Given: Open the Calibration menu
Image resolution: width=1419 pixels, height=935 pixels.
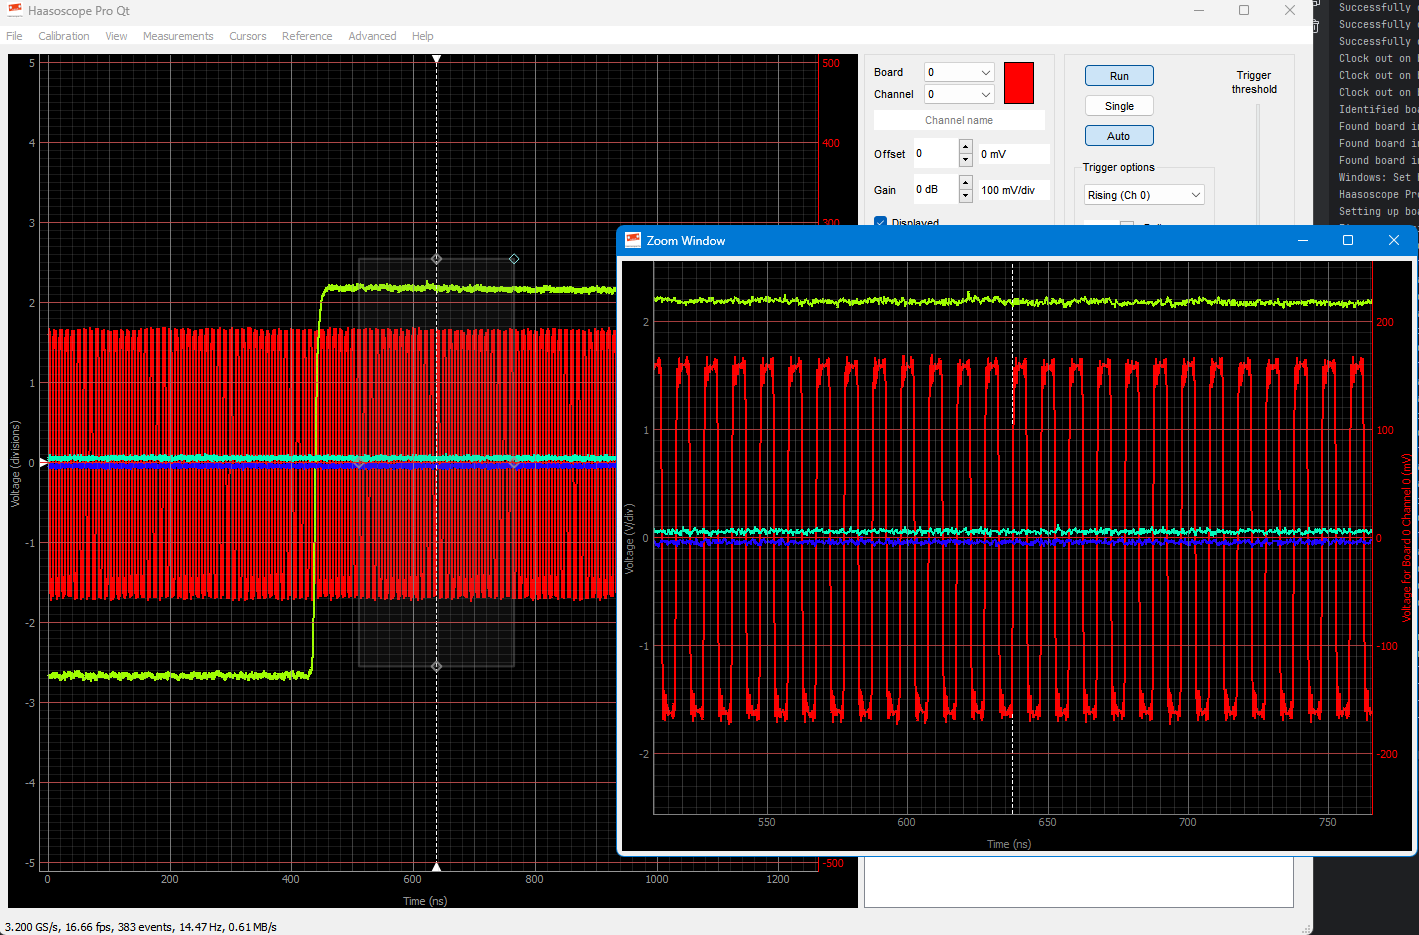Looking at the screenshot, I should tap(63, 36).
